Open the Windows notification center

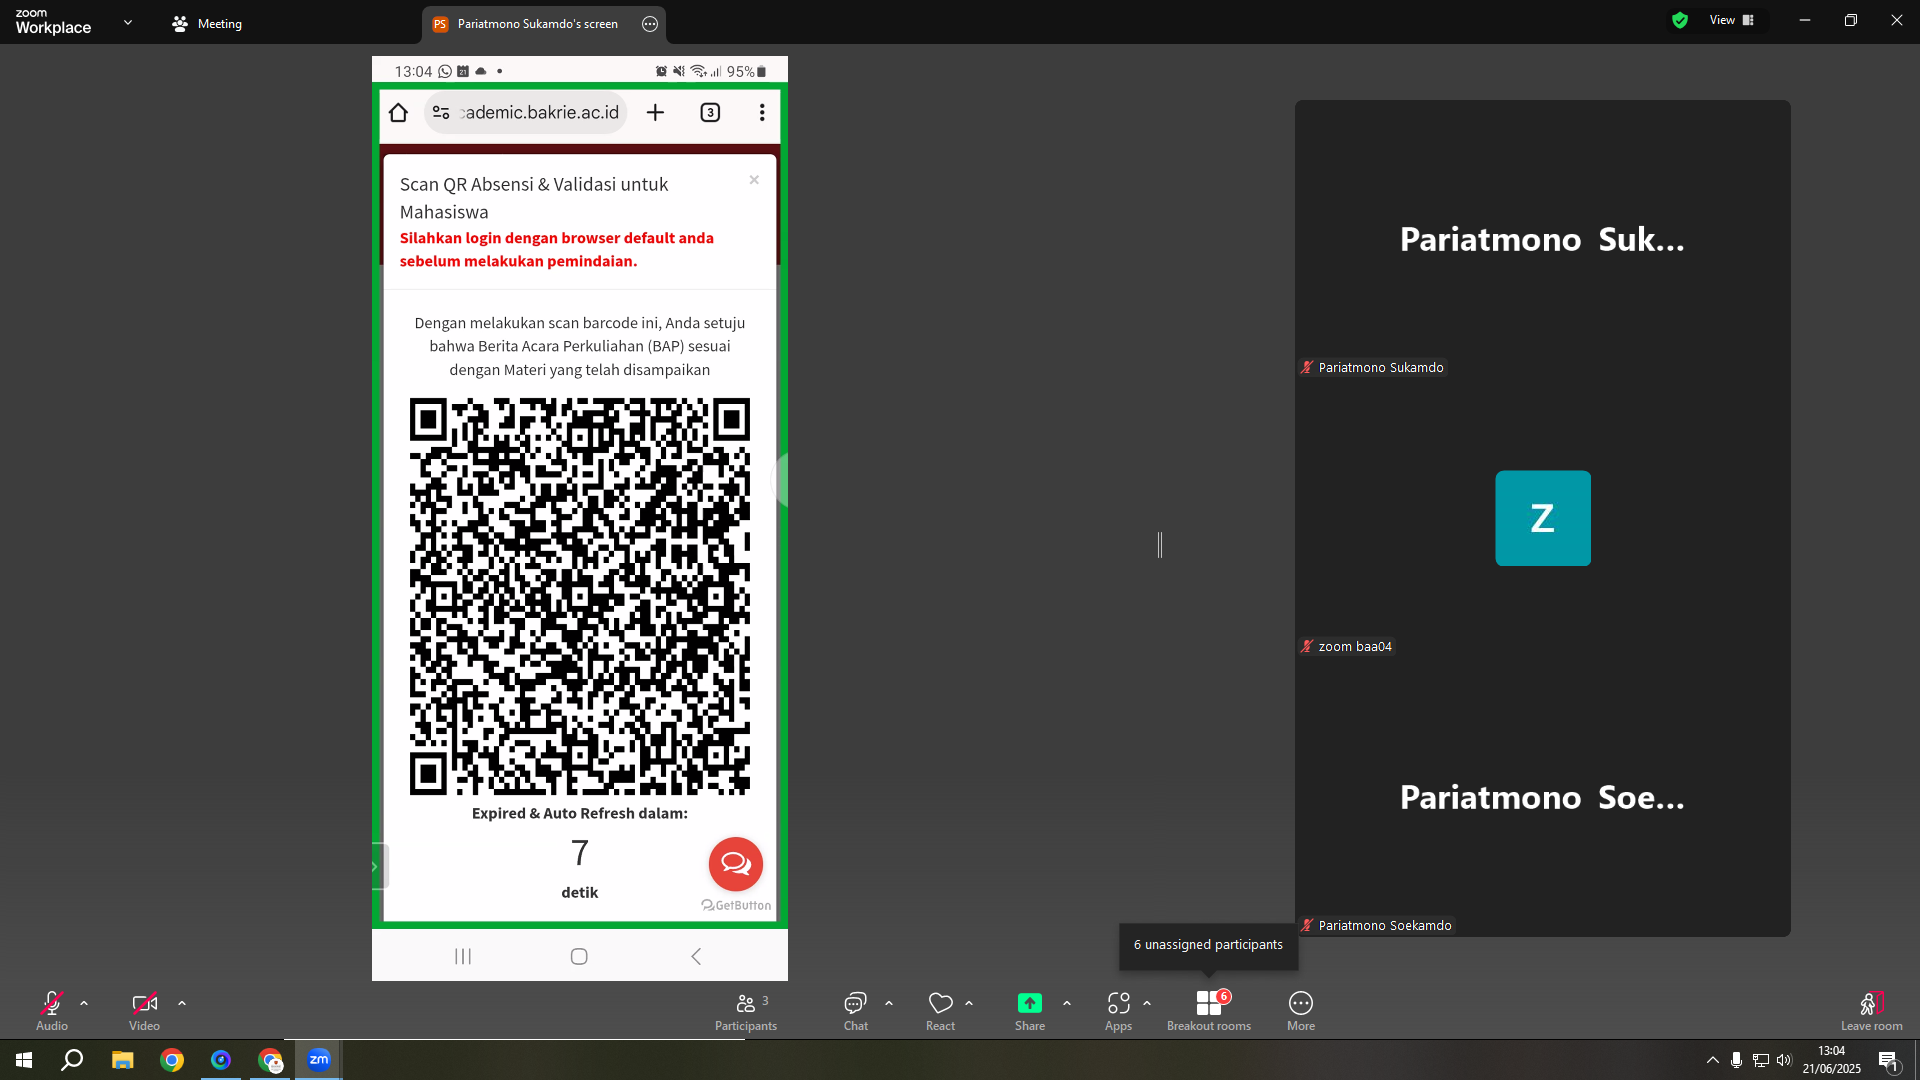[1889, 1060]
